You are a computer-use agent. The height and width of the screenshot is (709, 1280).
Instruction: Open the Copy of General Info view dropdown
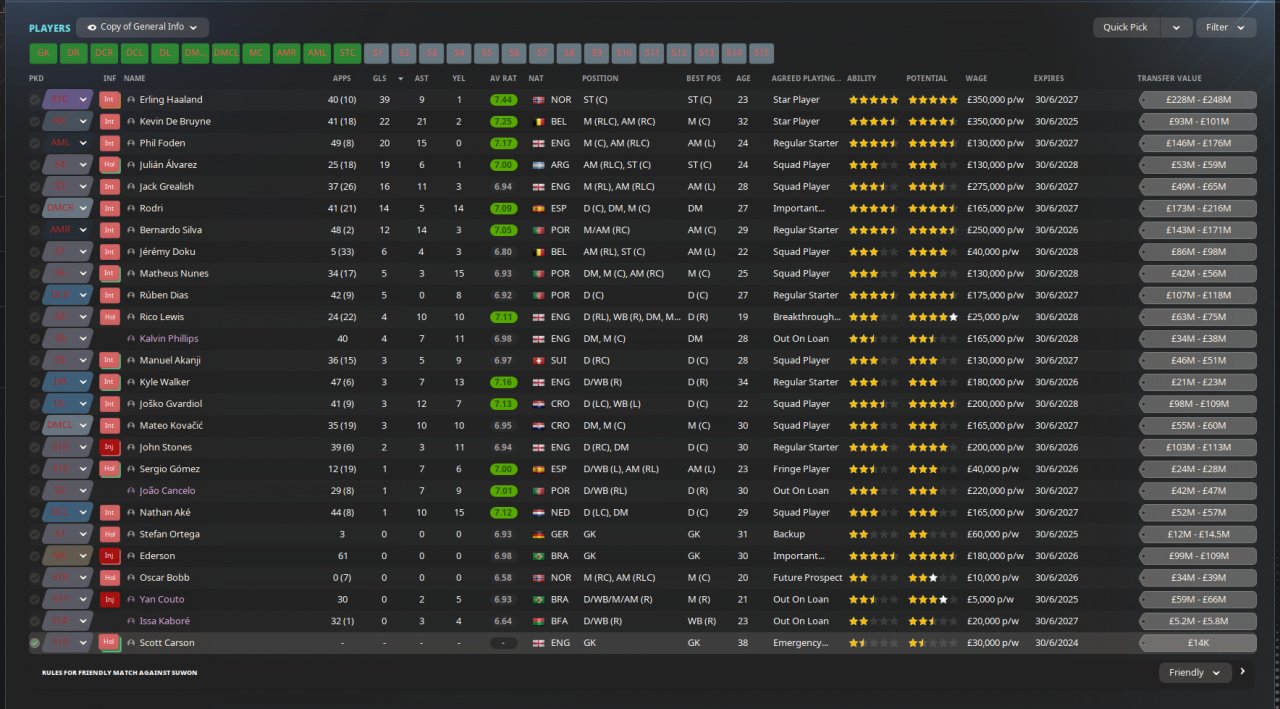(x=143, y=27)
